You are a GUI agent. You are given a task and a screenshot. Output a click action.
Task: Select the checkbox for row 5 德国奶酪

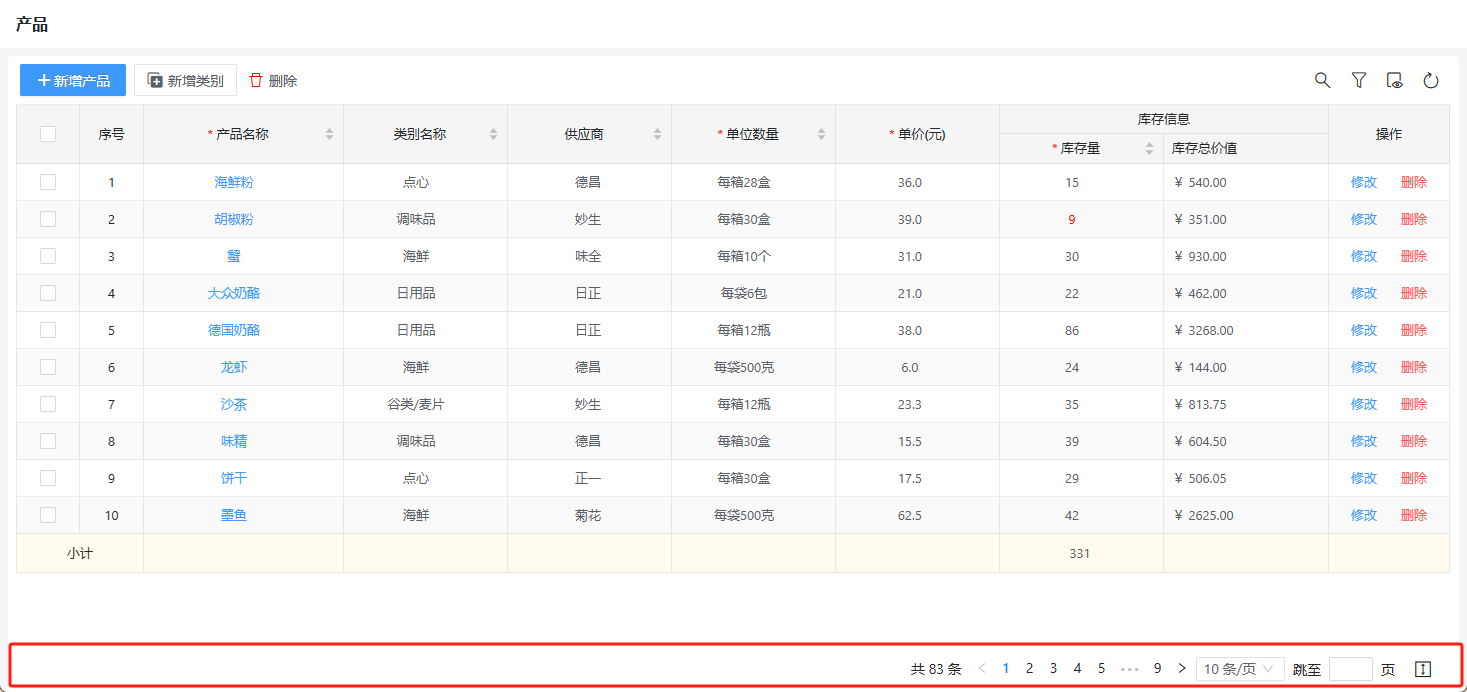pyautogui.click(x=48, y=330)
